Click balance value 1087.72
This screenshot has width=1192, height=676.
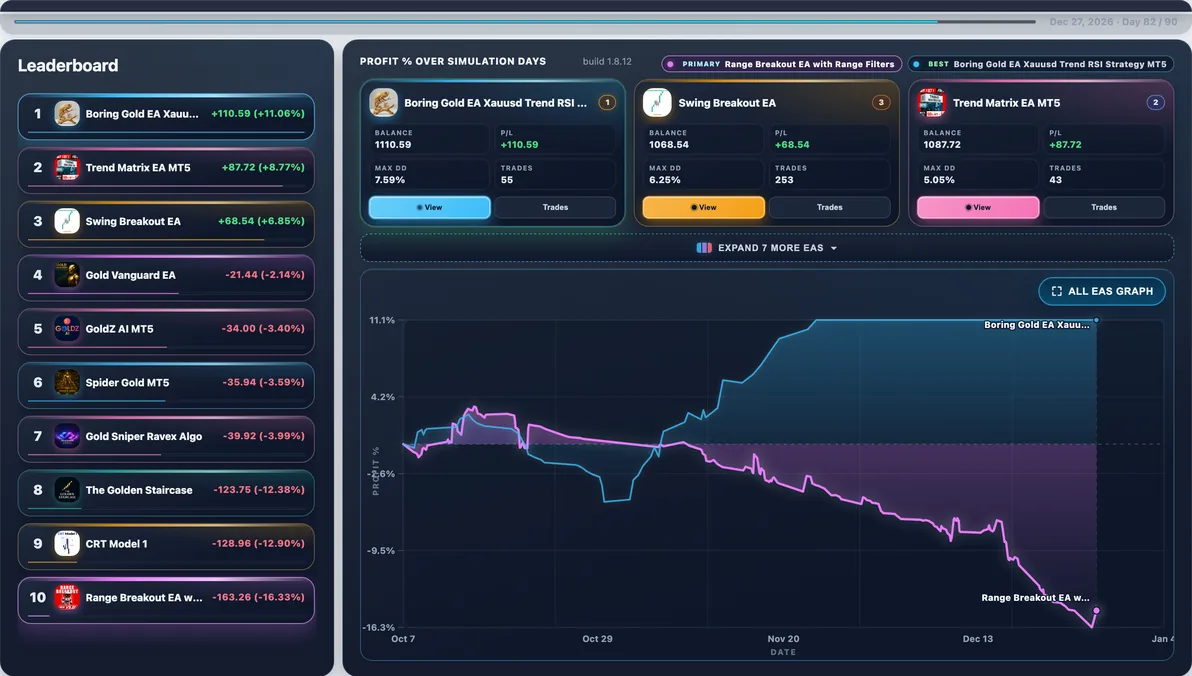click(942, 144)
